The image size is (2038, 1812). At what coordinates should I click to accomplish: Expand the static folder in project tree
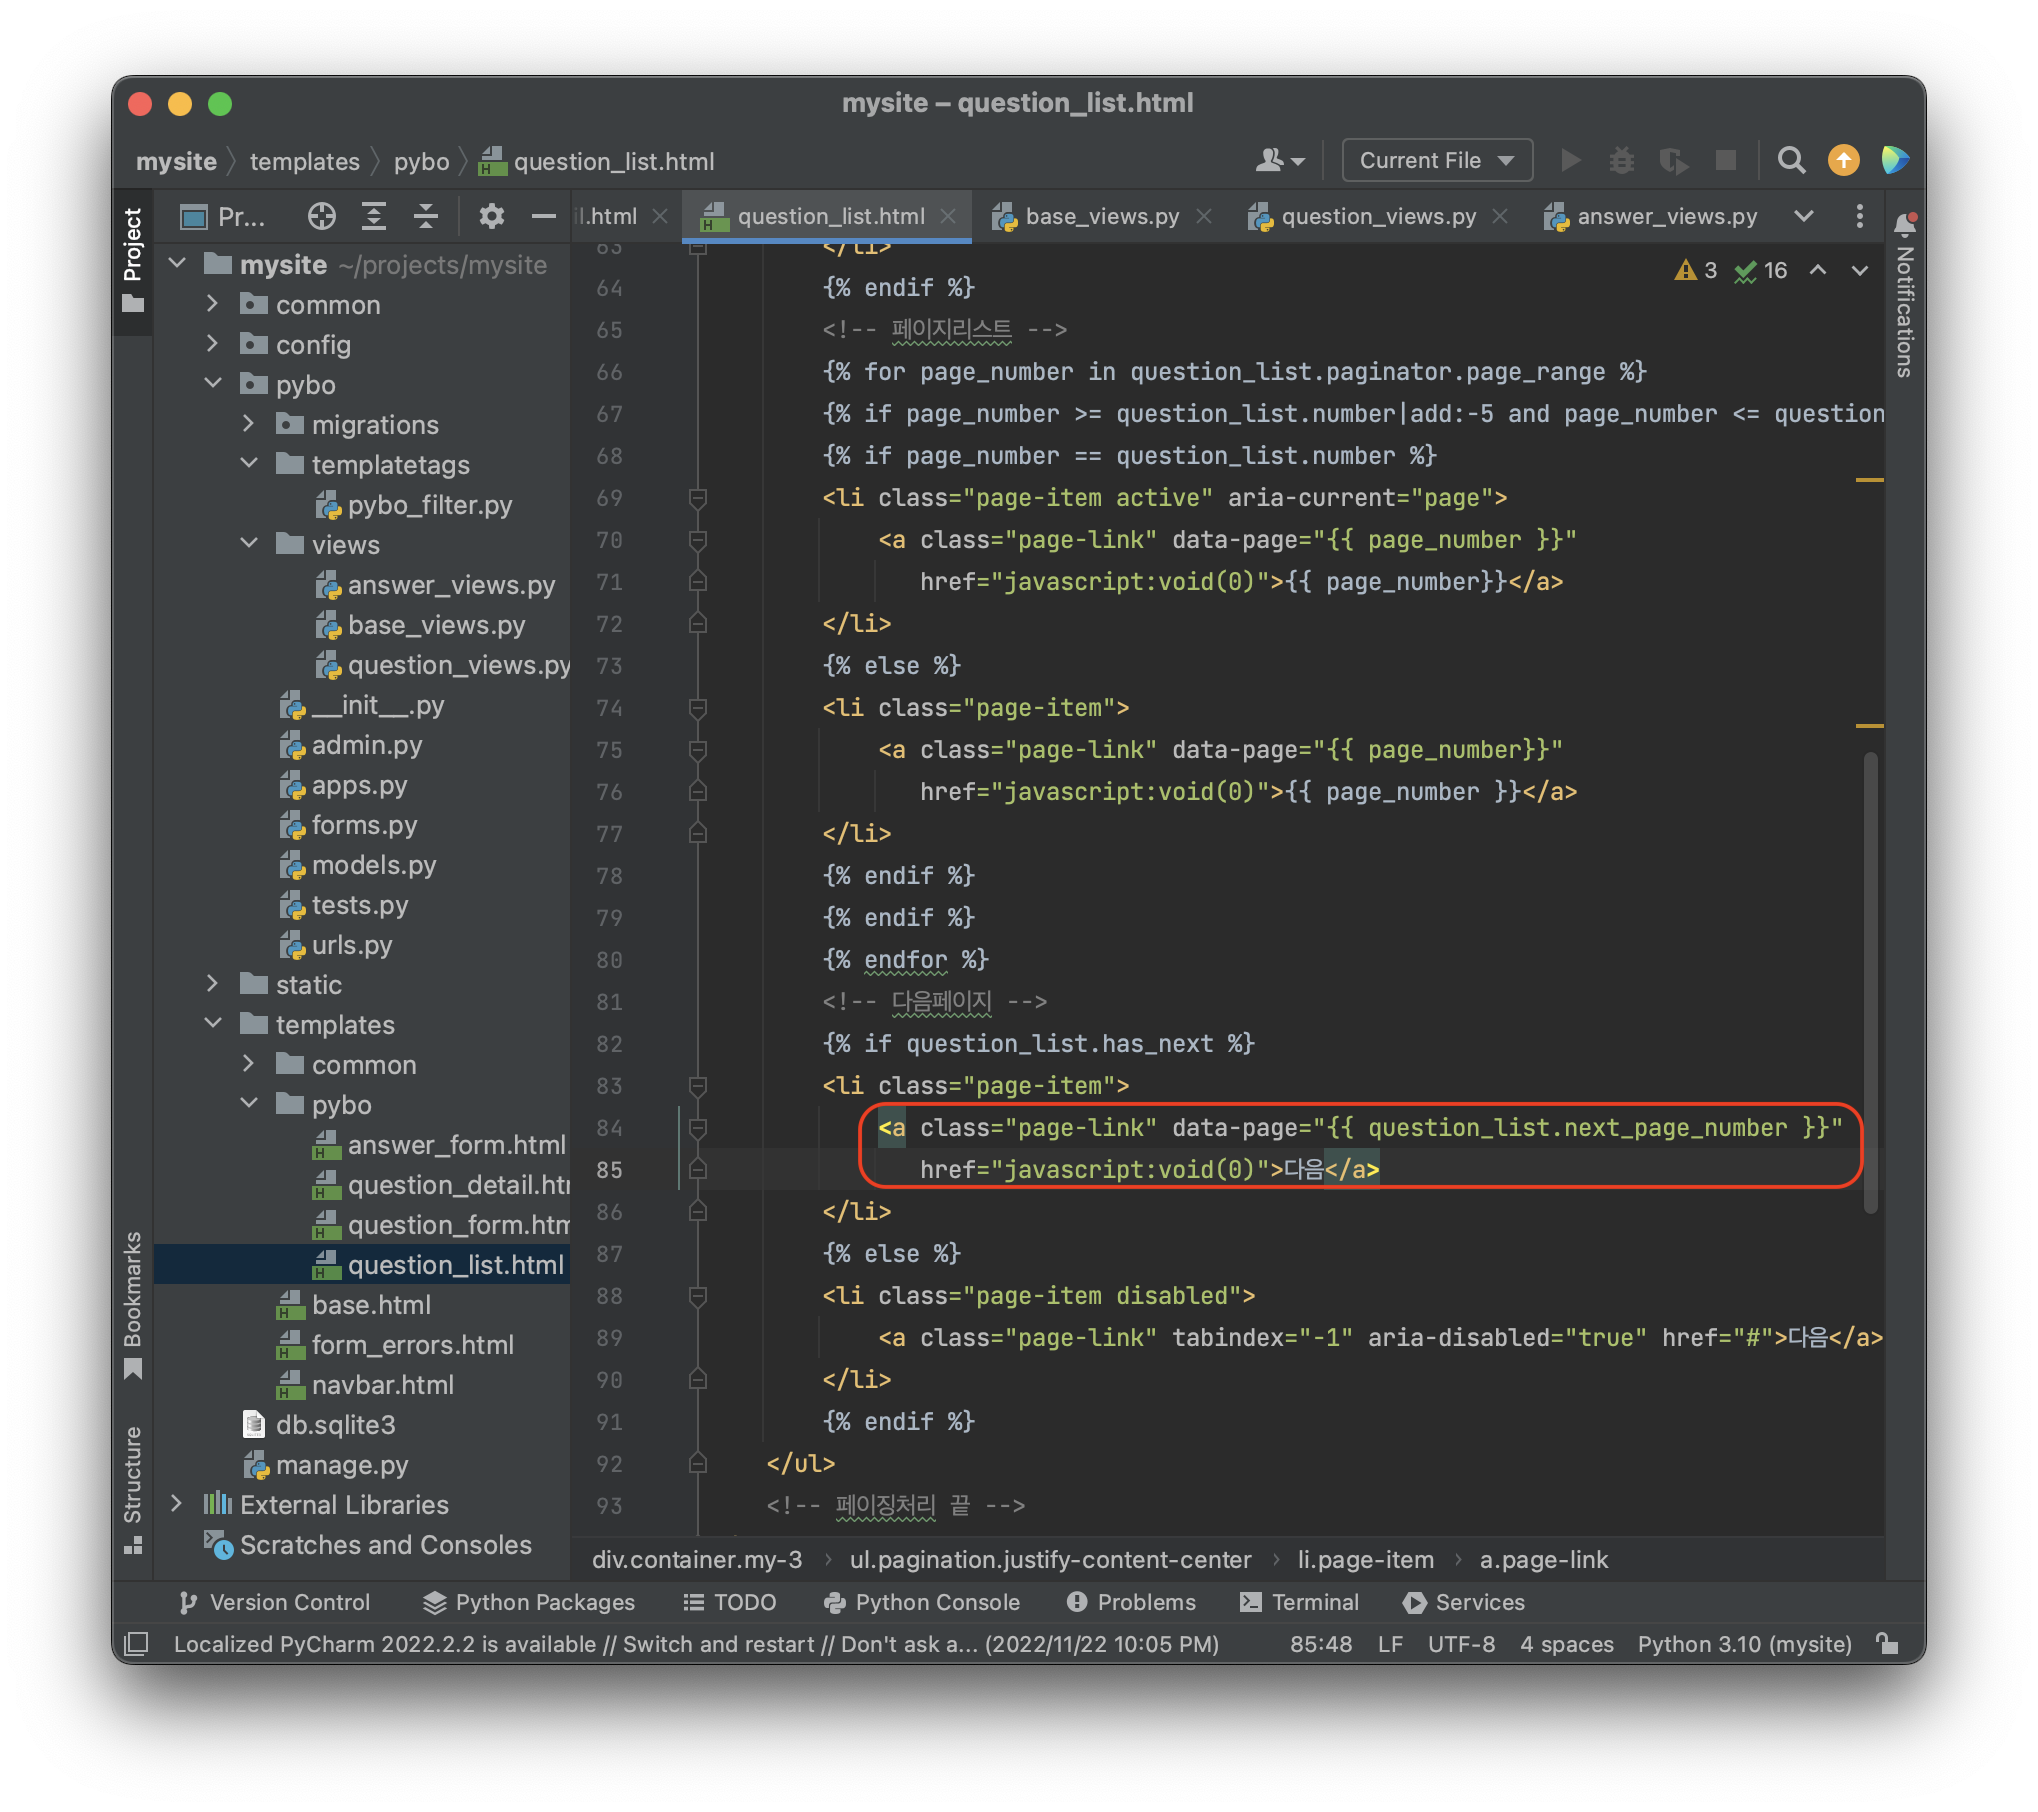(212, 984)
